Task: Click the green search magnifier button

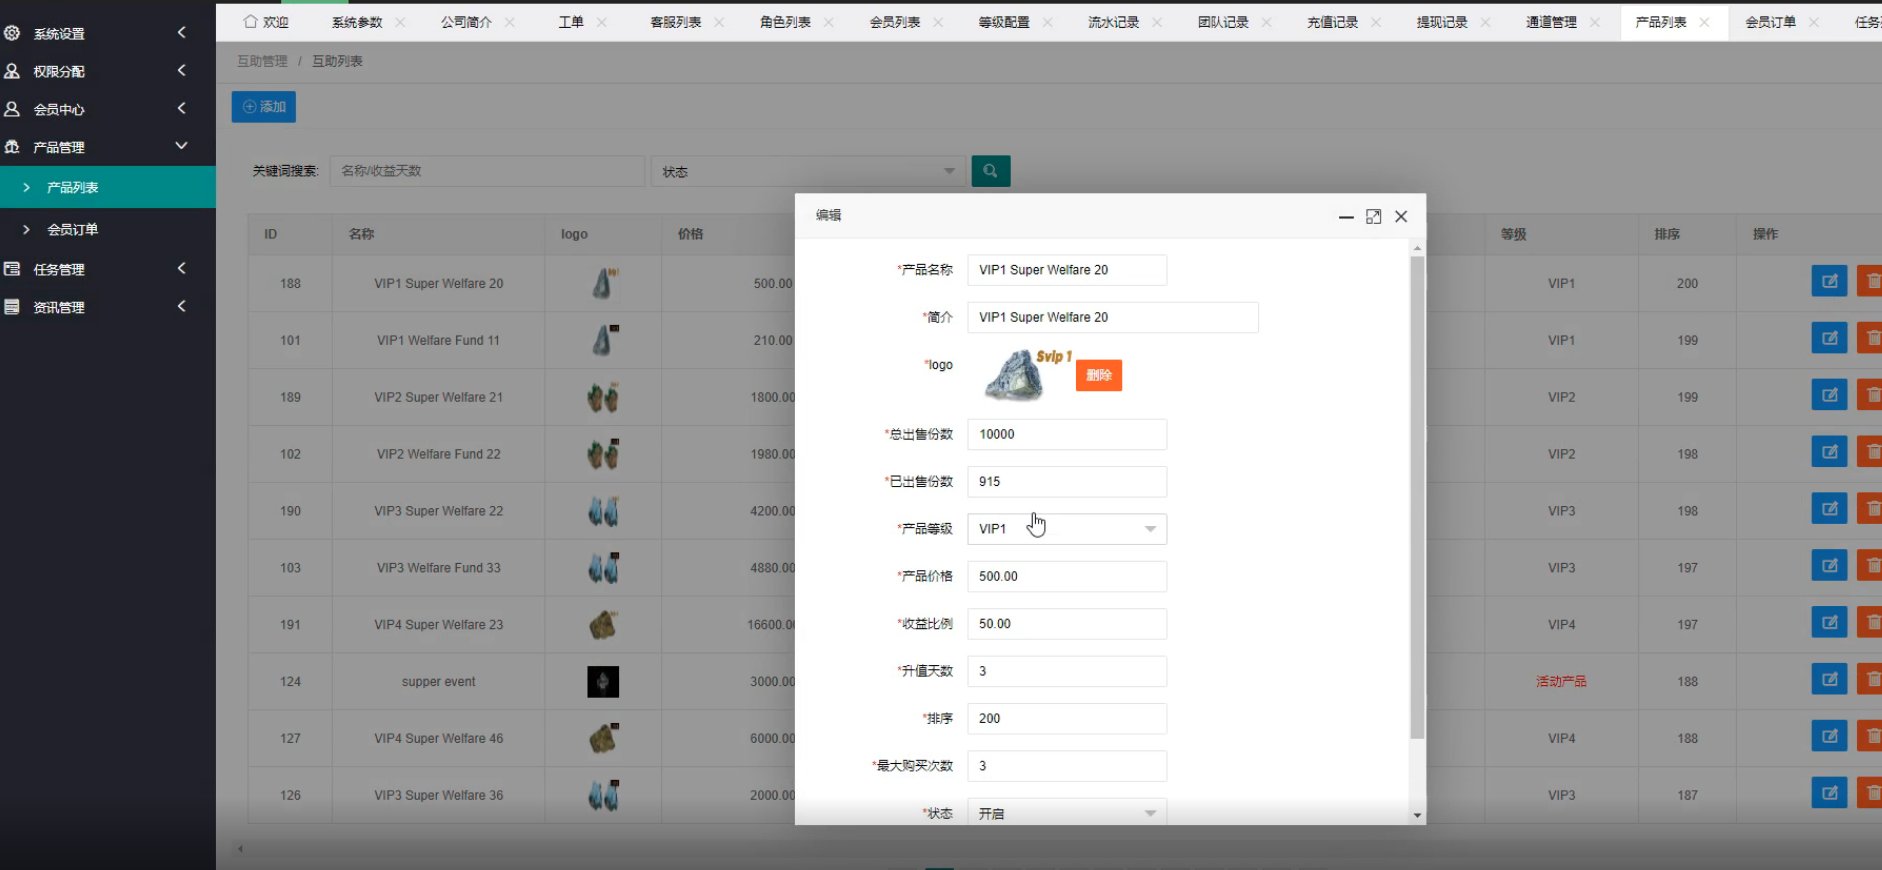Action: click(x=990, y=171)
